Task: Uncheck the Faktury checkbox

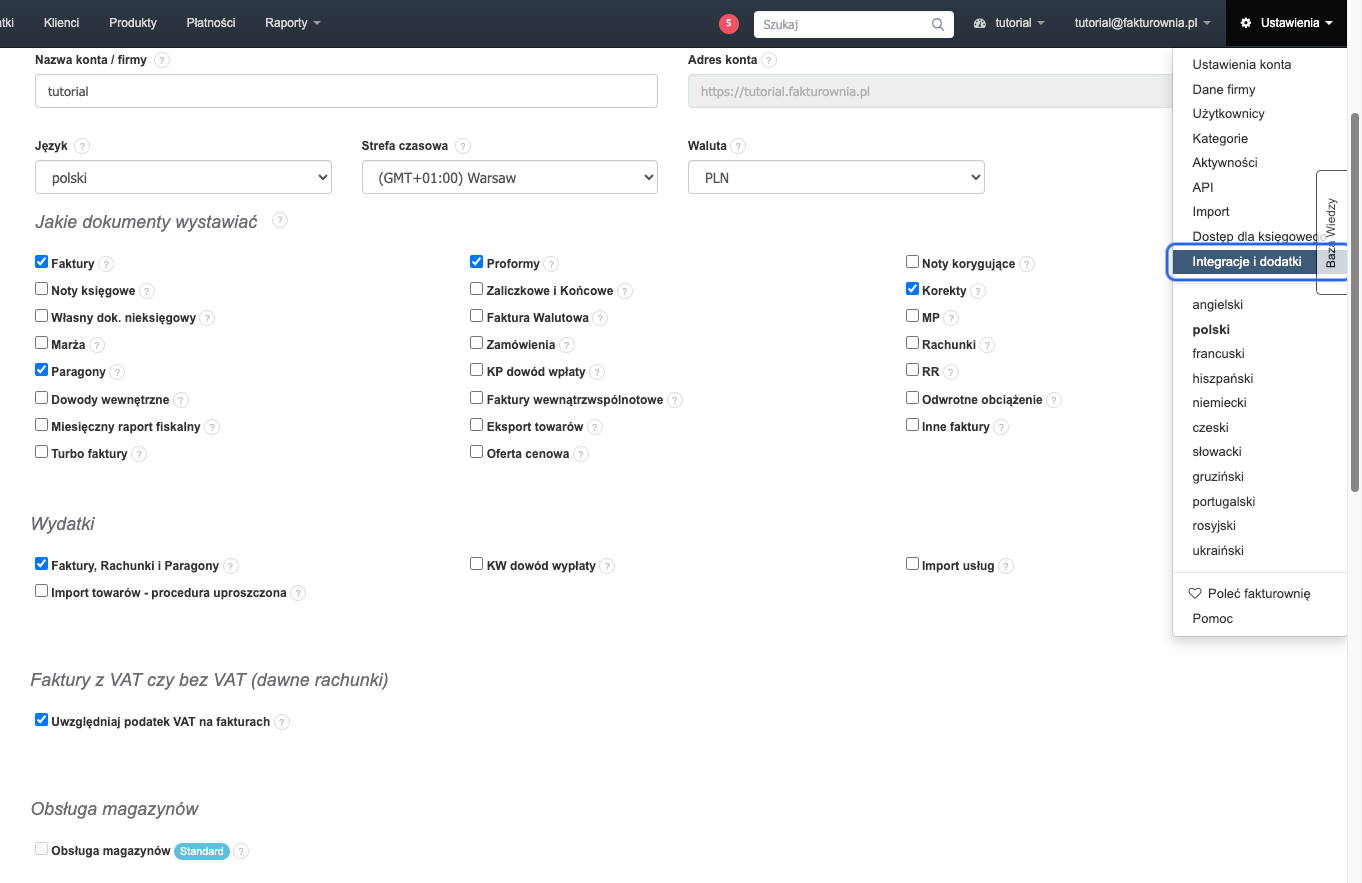Action: pyautogui.click(x=42, y=262)
